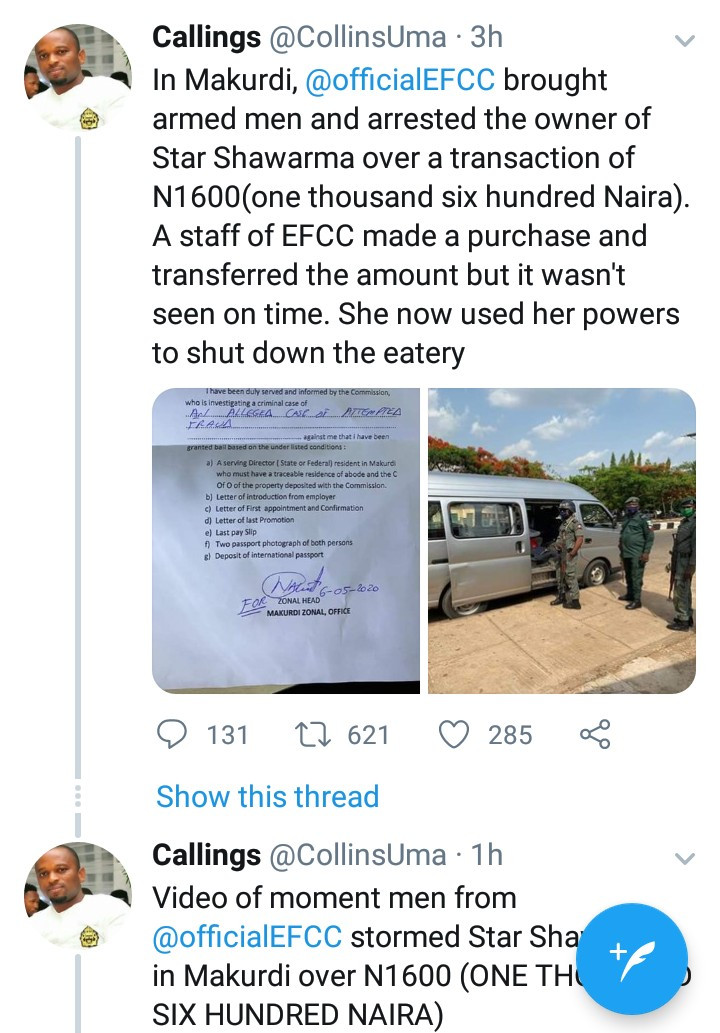Image resolution: width=720 pixels, height=1033 pixels.
Task: Show this thread
Action: (x=268, y=796)
